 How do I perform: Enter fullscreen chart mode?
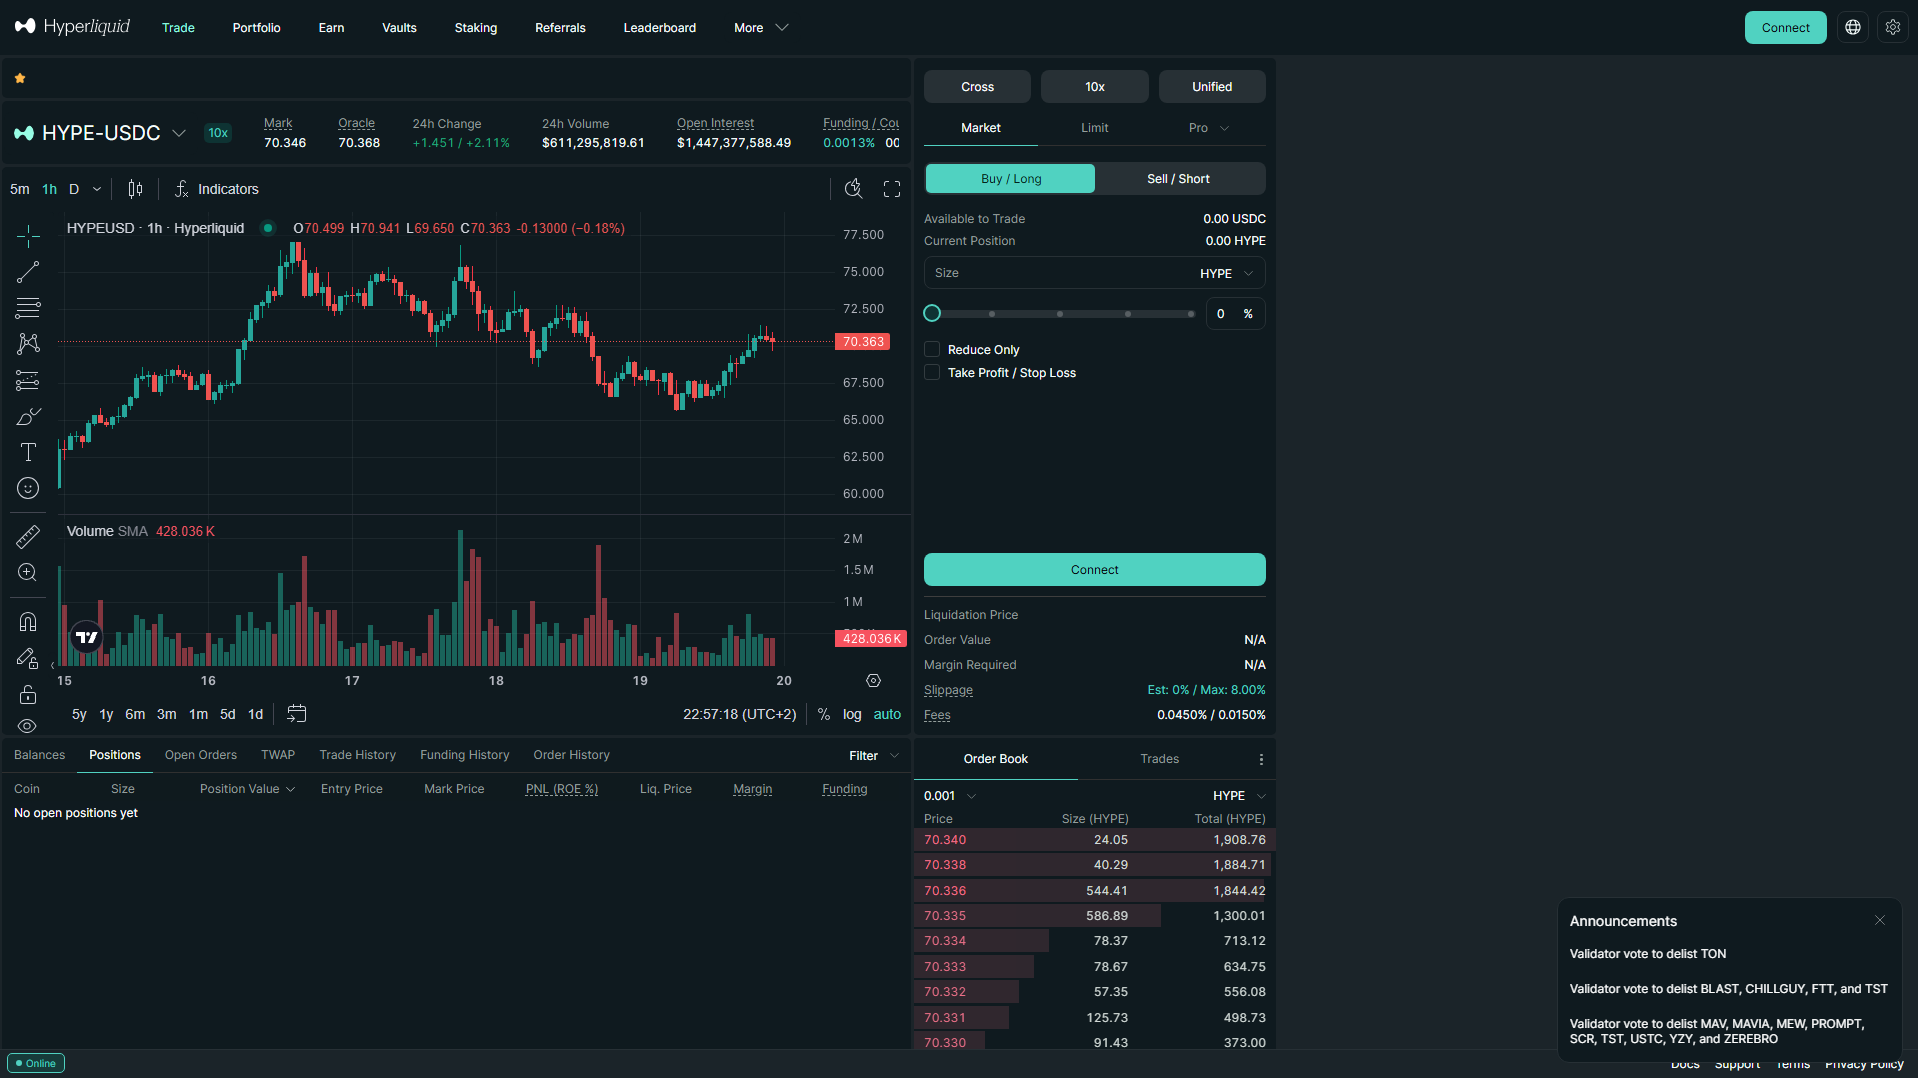coord(892,189)
